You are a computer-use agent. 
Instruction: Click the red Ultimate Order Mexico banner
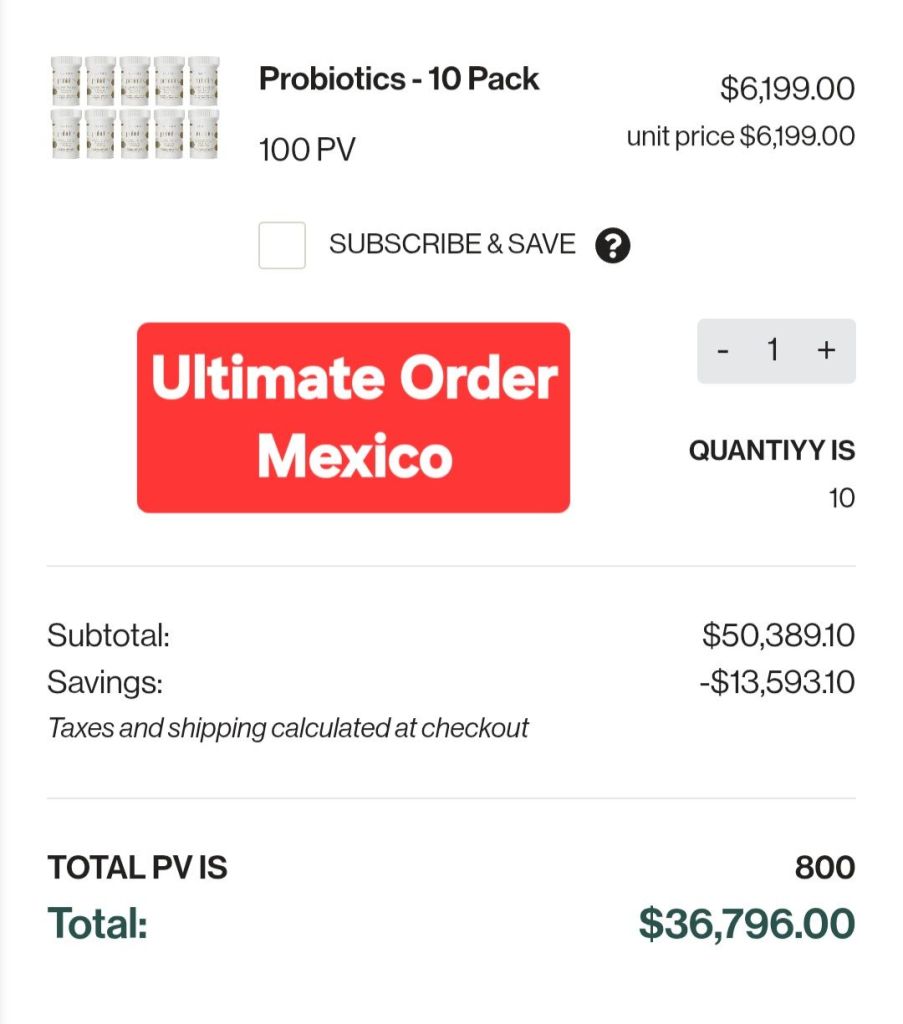click(x=353, y=417)
